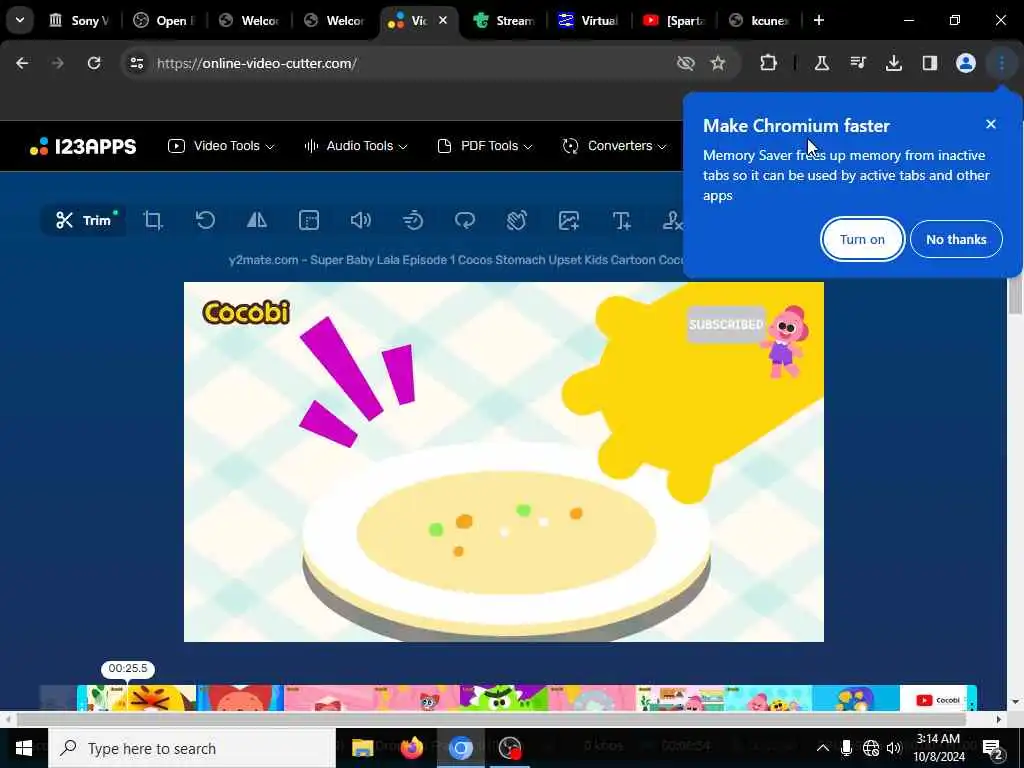Show hidden system tray icons
Image resolution: width=1024 pixels, height=768 pixels.
coord(823,748)
